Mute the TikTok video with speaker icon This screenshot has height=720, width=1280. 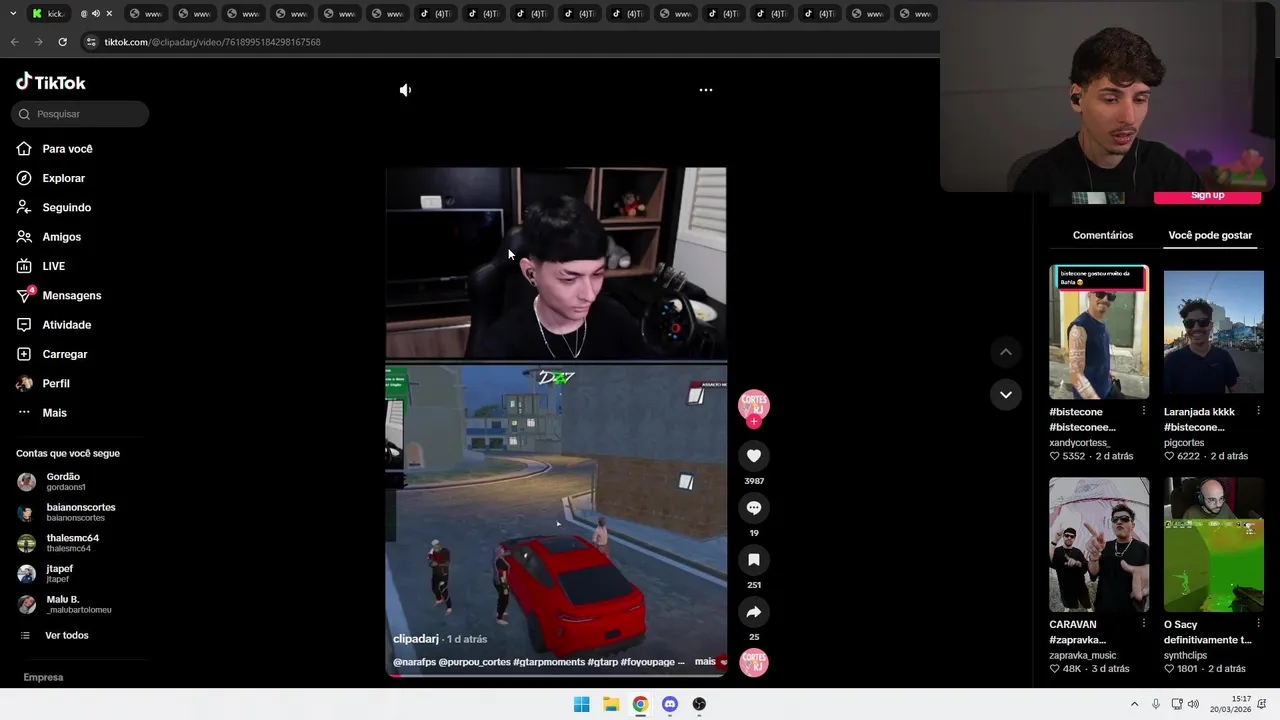pyautogui.click(x=405, y=90)
